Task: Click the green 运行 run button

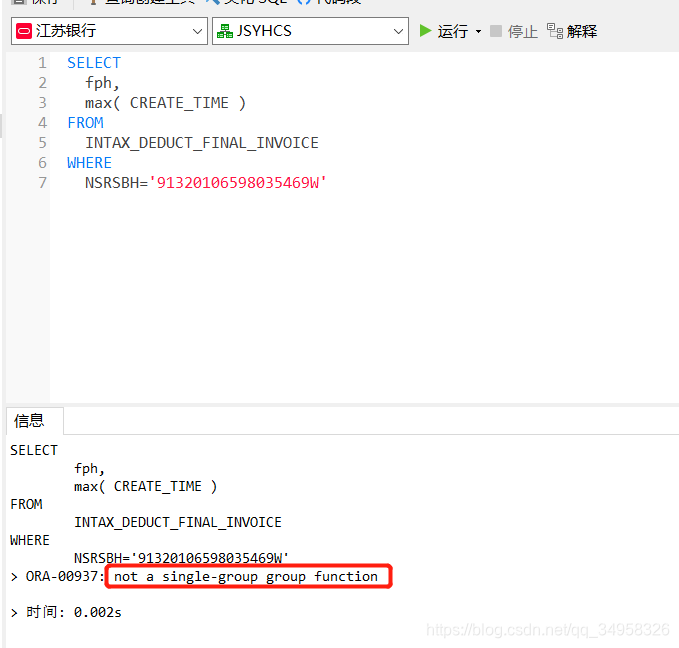Action: pyautogui.click(x=443, y=31)
